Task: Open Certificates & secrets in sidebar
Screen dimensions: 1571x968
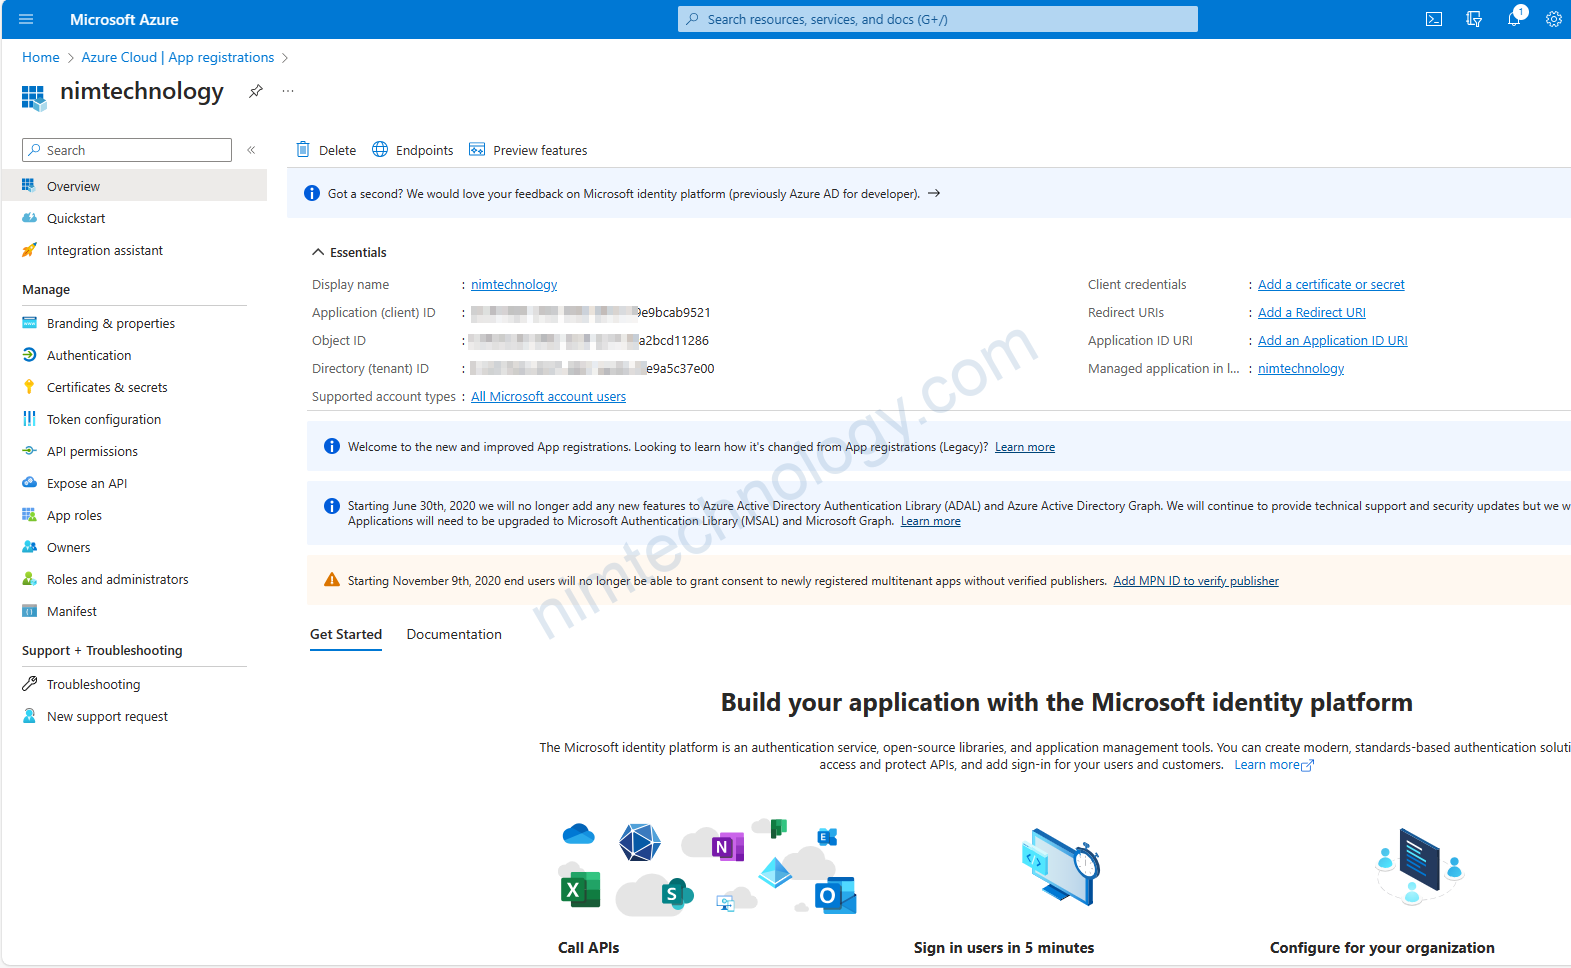Action: pyautogui.click(x=107, y=387)
